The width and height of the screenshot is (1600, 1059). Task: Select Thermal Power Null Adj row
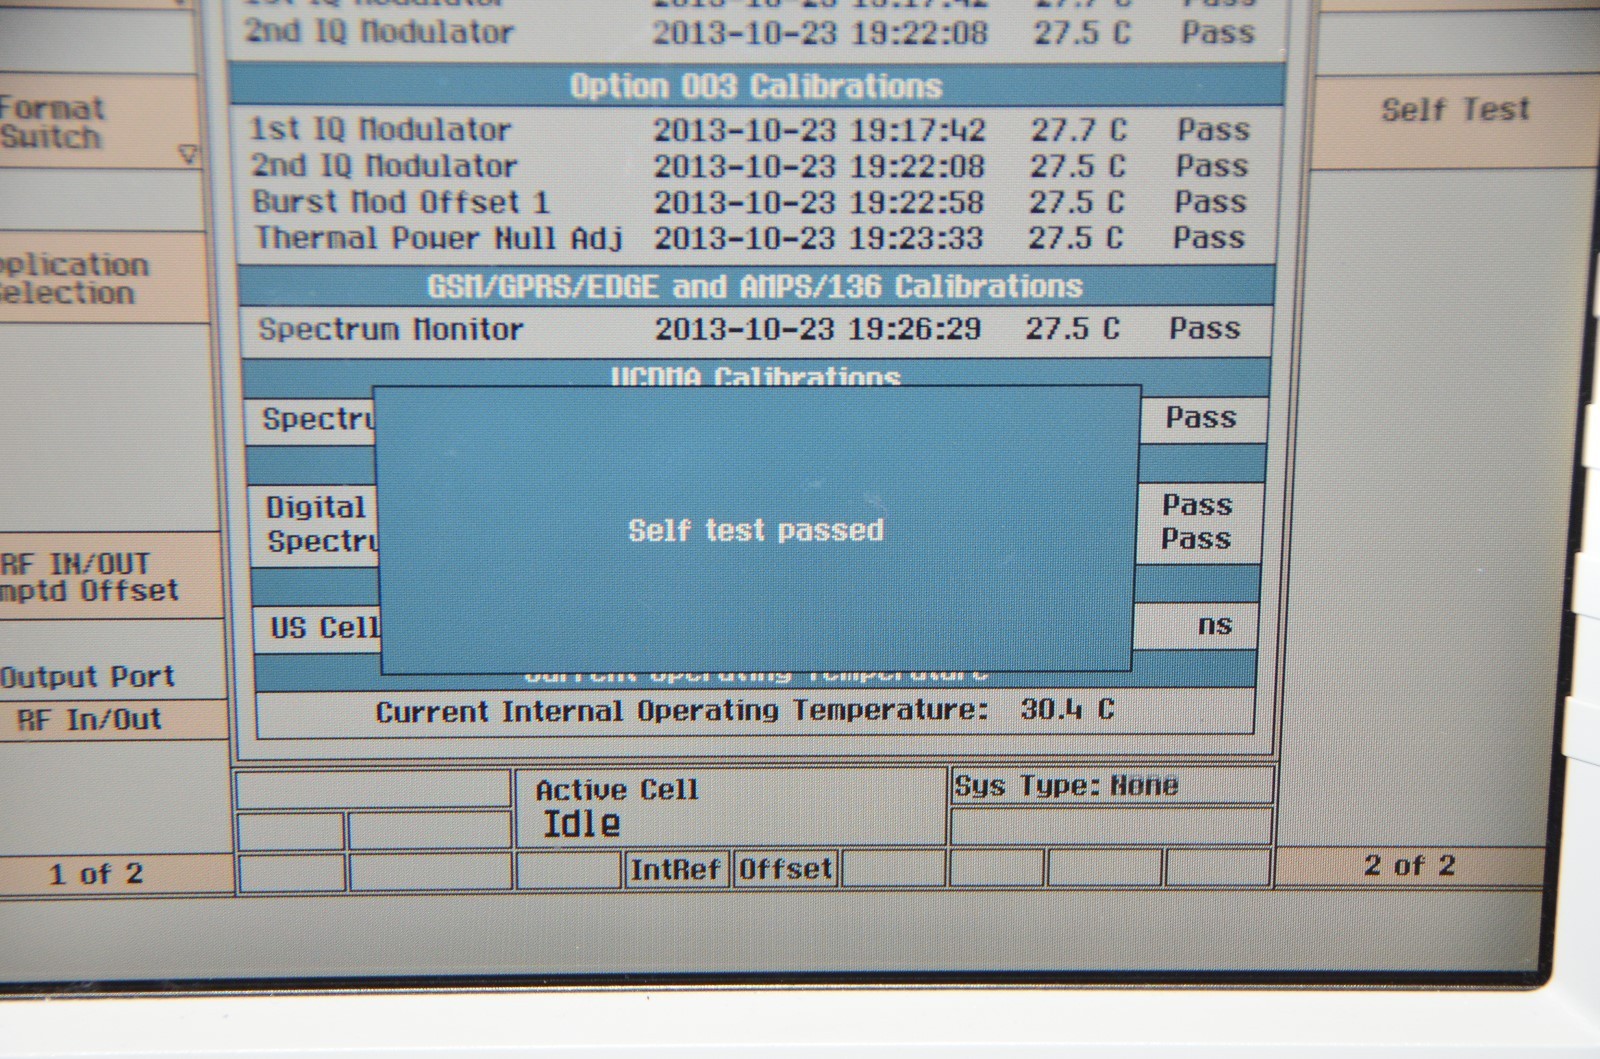(750, 238)
